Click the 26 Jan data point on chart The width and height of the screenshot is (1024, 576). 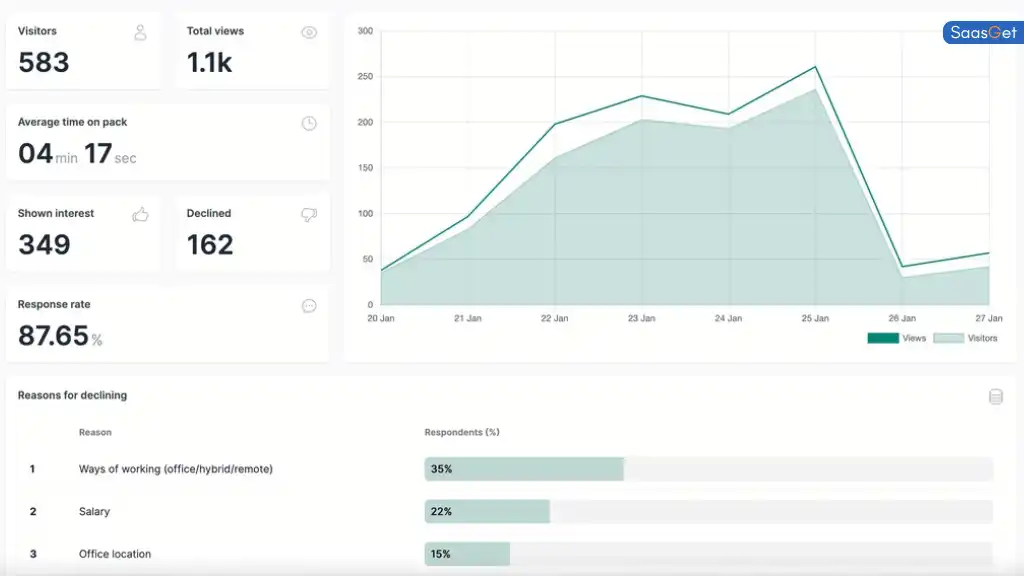click(x=902, y=267)
